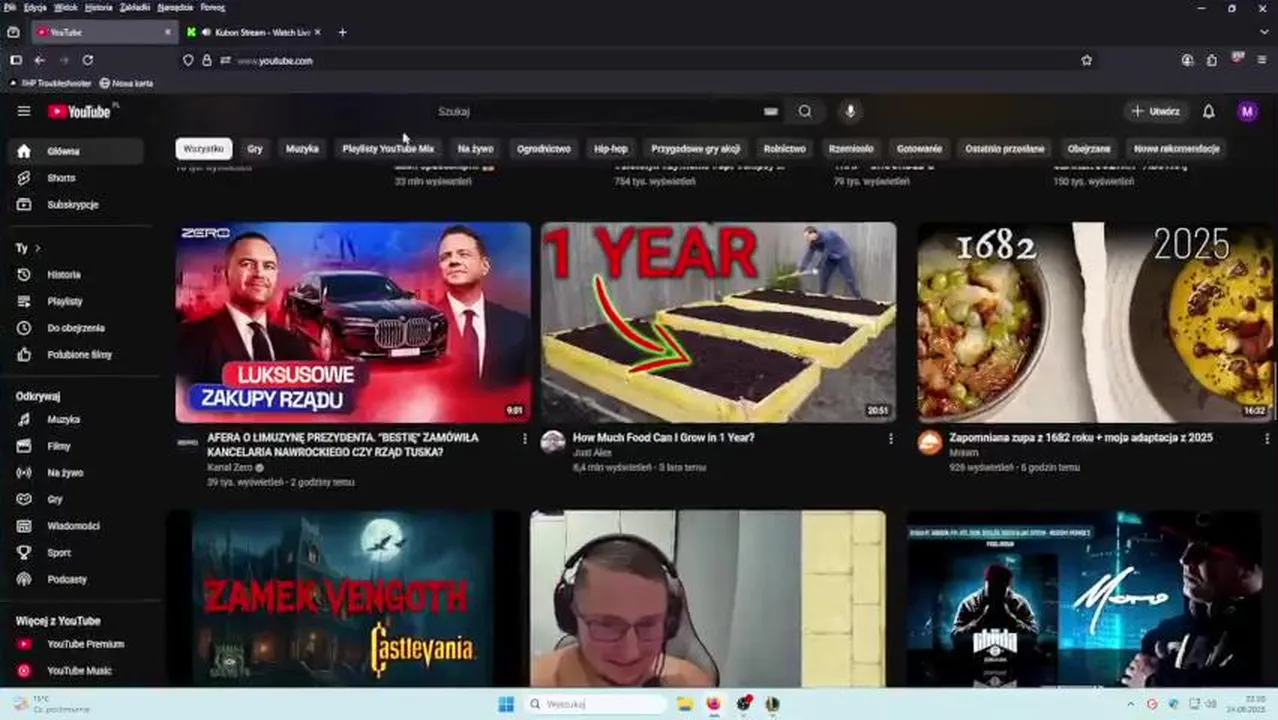The image size is (1278, 720).
Task: Select the Gotowanie filter chip
Action: pos(919,148)
